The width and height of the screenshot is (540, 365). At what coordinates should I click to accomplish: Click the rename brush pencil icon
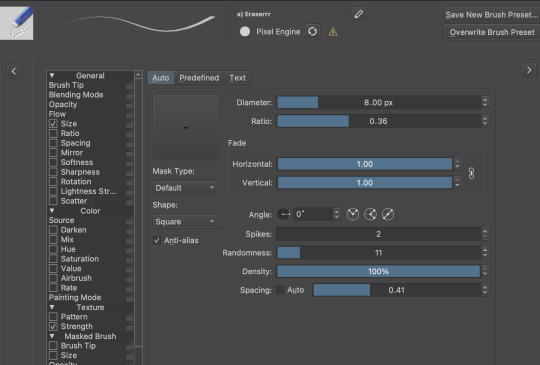pyautogui.click(x=359, y=14)
